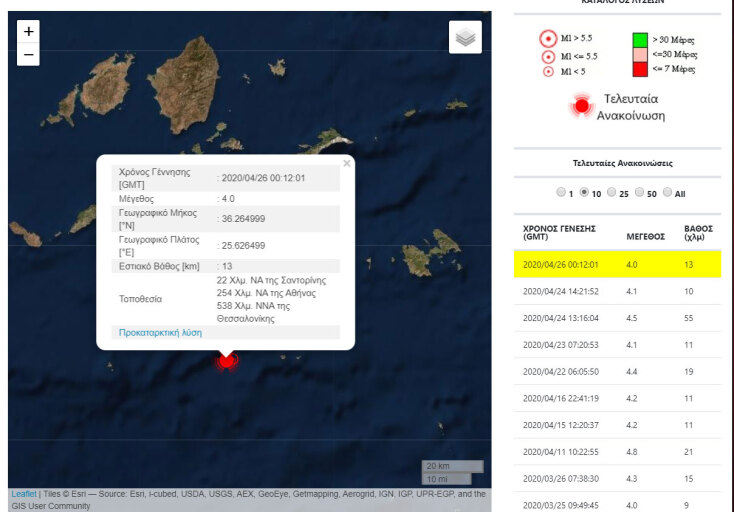Click the Ml < 5 legend icon
Viewport: 734px width, 512px height.
click(548, 71)
